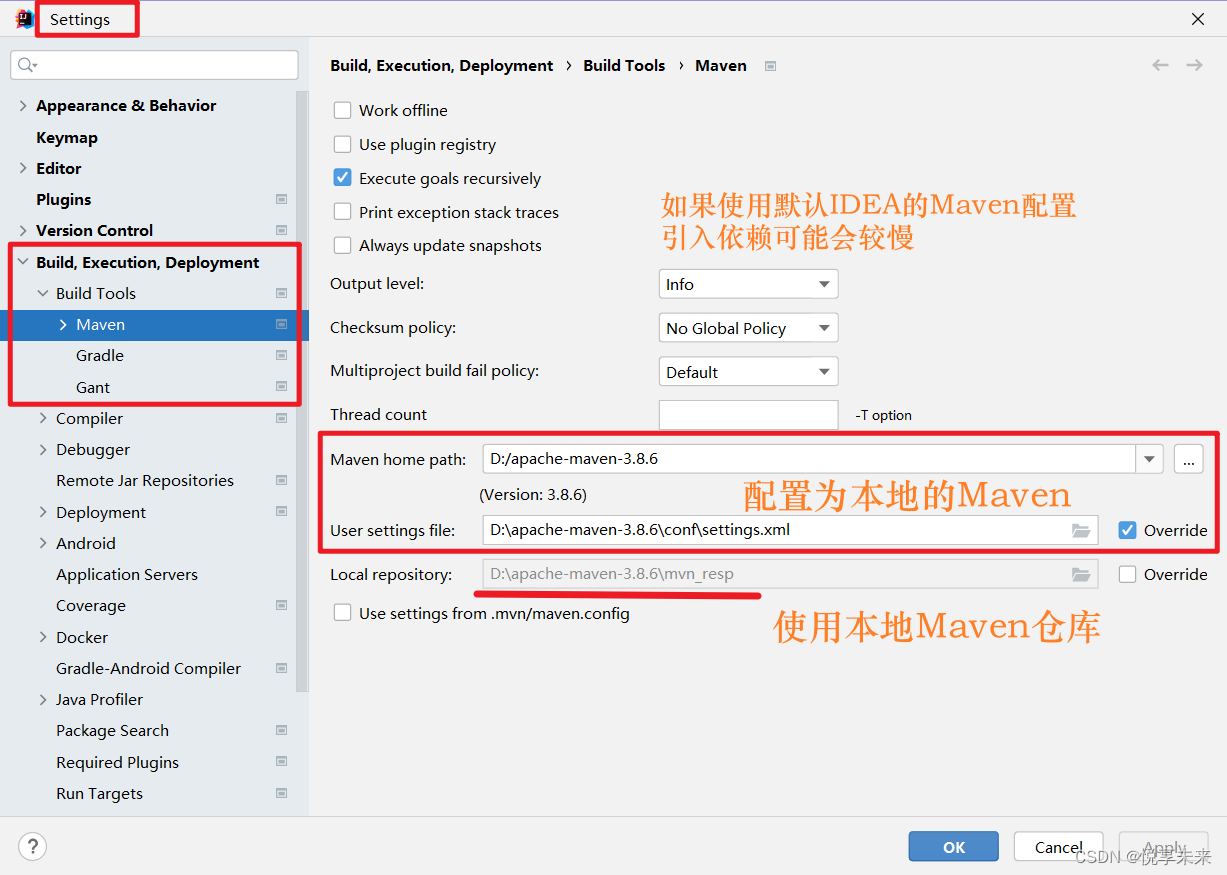Click project-level icon on Coverage row
Screen dimensions: 1227x875
coord(281,606)
